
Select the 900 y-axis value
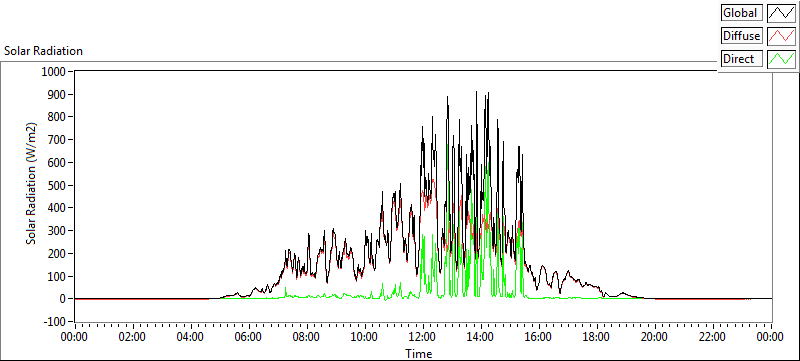[x=56, y=94]
